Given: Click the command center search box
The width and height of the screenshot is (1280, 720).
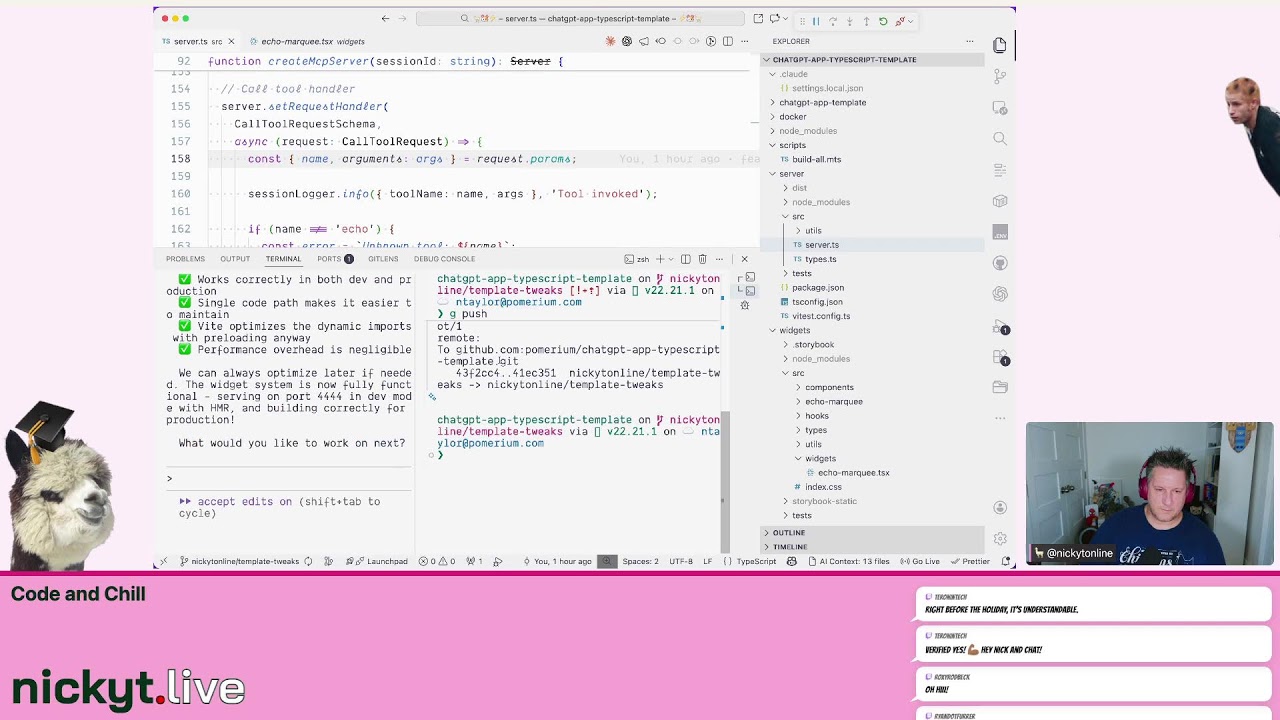Looking at the screenshot, I should (580, 19).
